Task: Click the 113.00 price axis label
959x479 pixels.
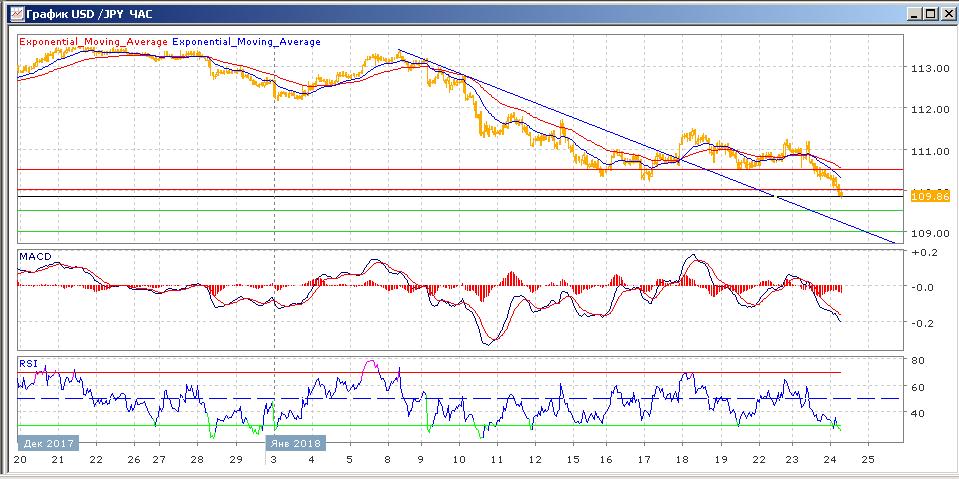Action: 928,69
